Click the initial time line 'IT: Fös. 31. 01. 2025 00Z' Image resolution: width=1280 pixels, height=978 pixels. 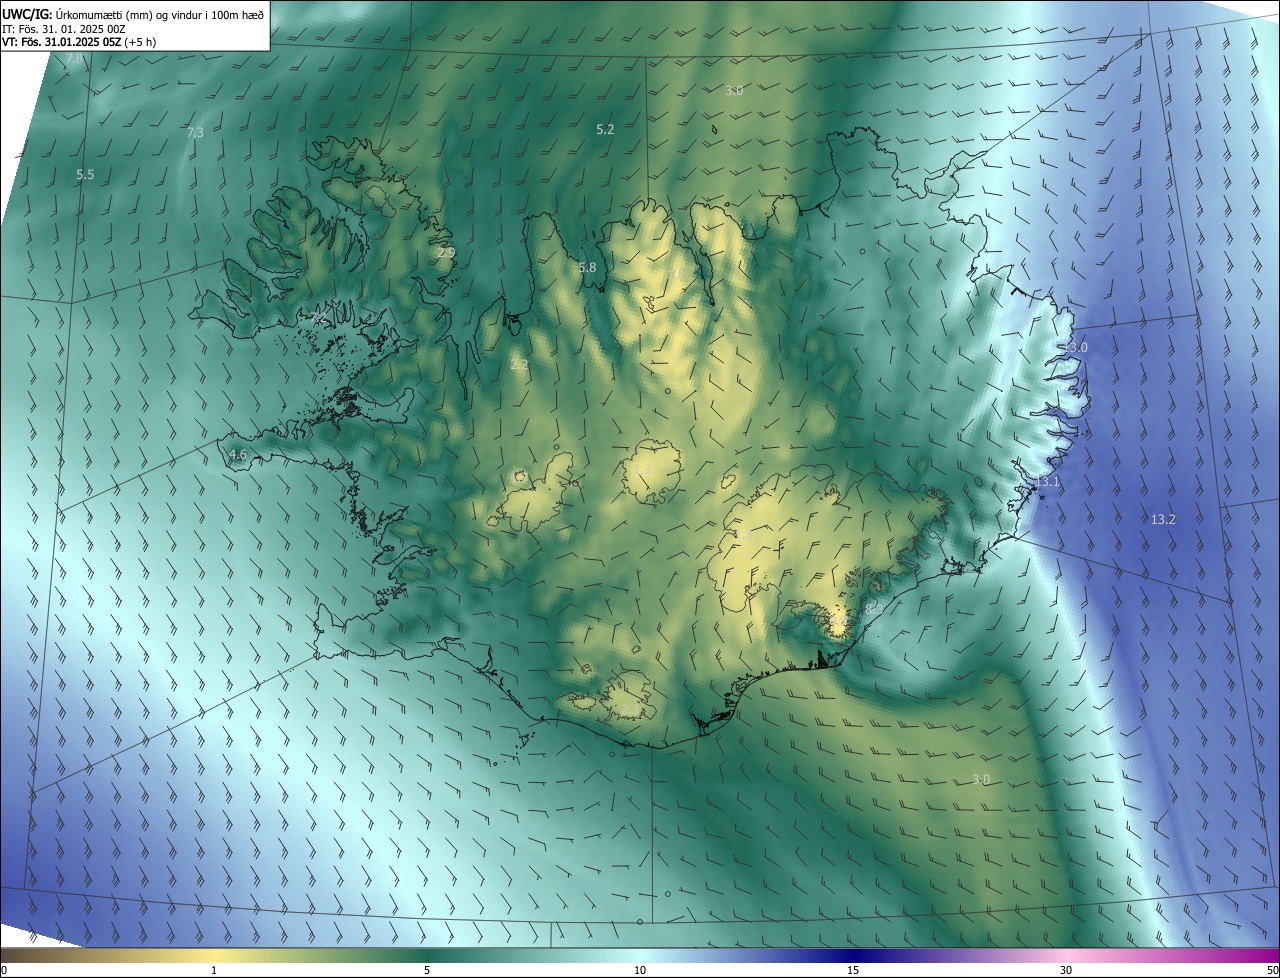[65, 28]
